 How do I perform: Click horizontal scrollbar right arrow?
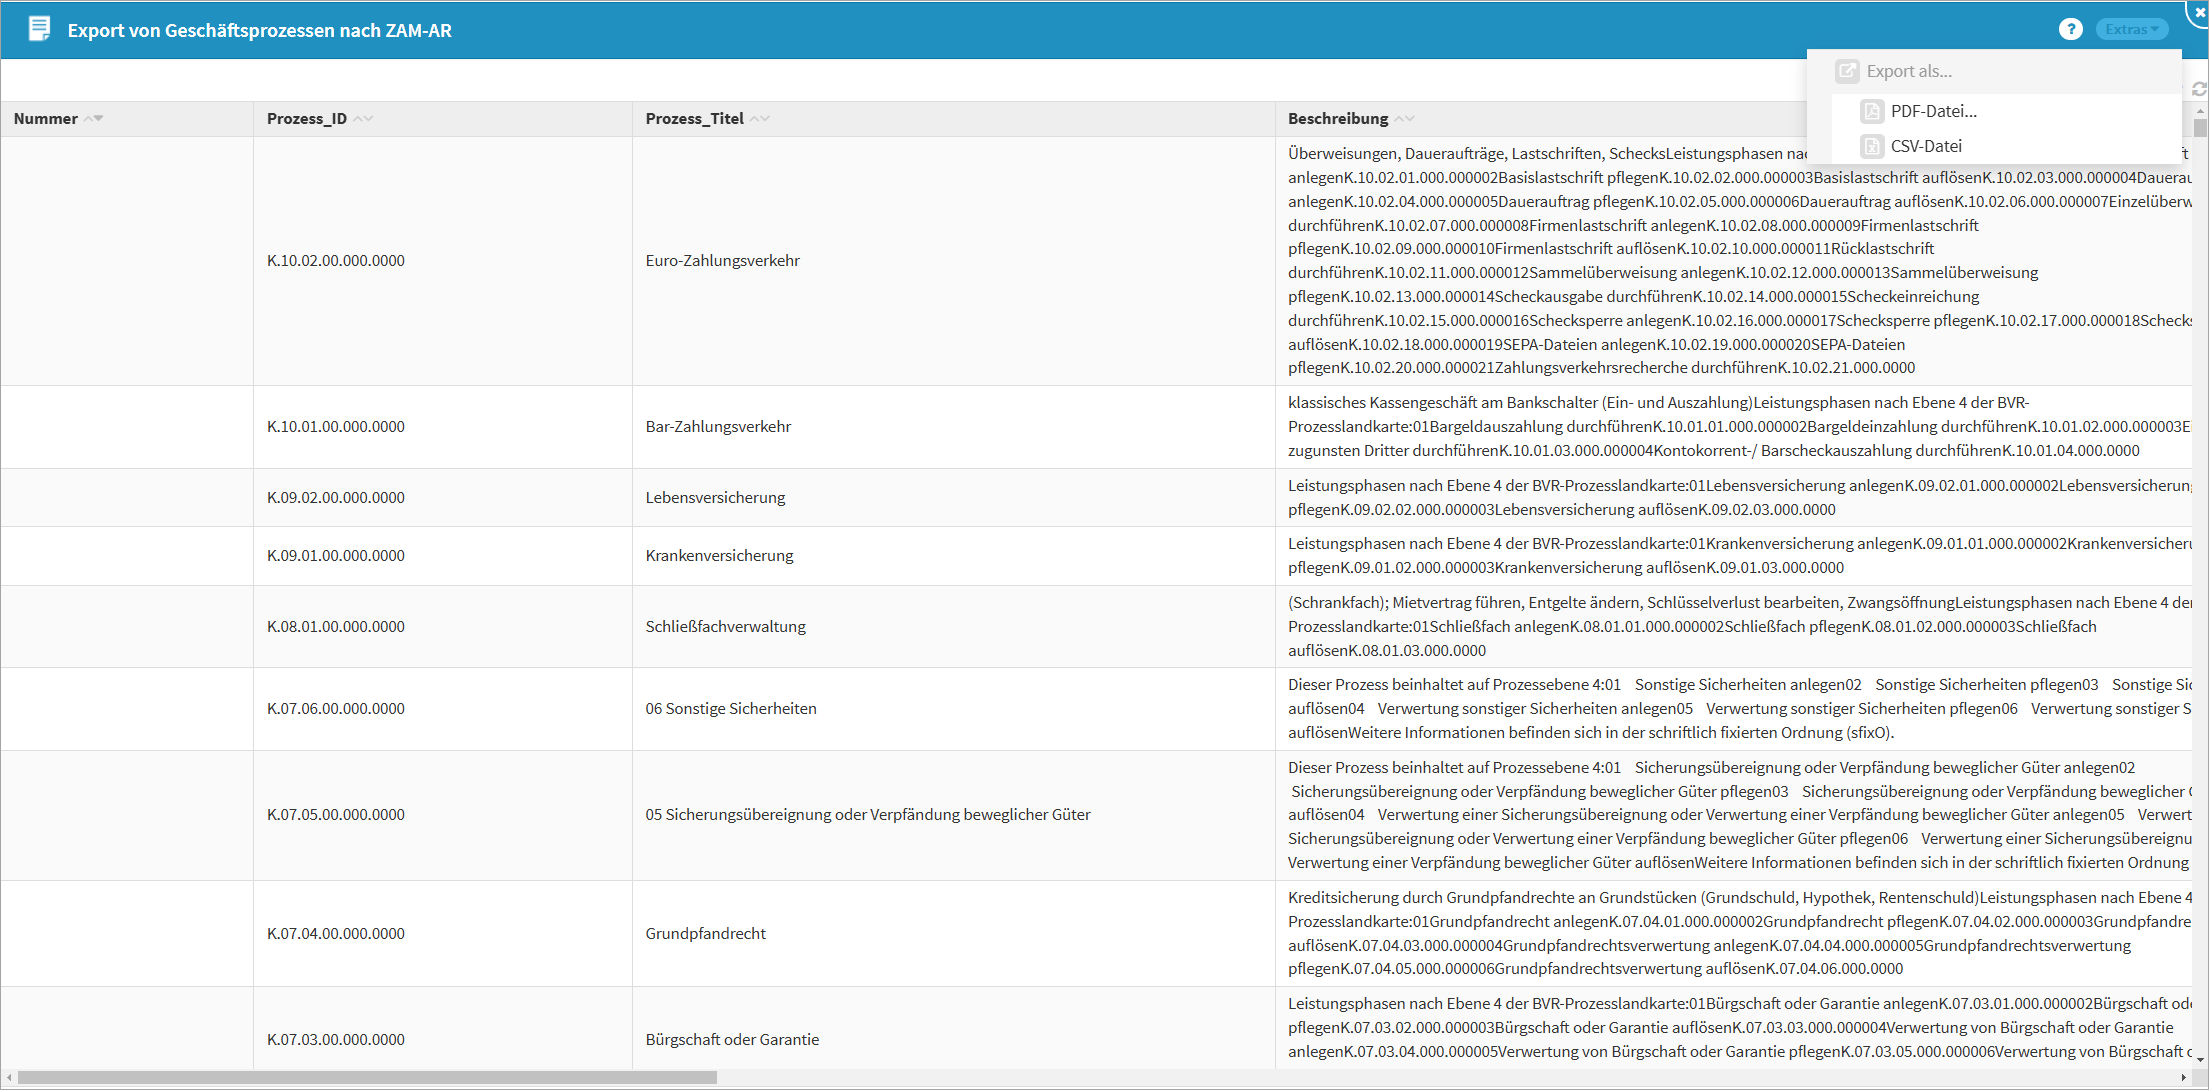2183,1077
